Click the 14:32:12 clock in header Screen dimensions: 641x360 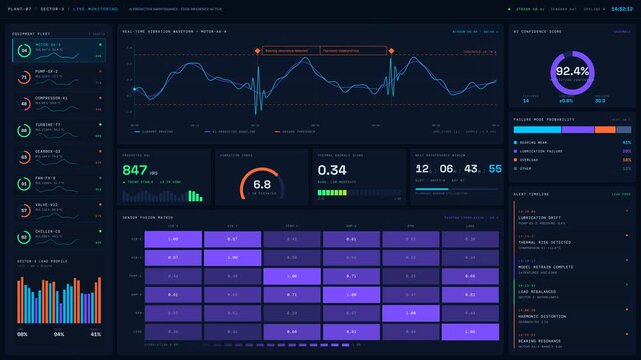click(622, 9)
